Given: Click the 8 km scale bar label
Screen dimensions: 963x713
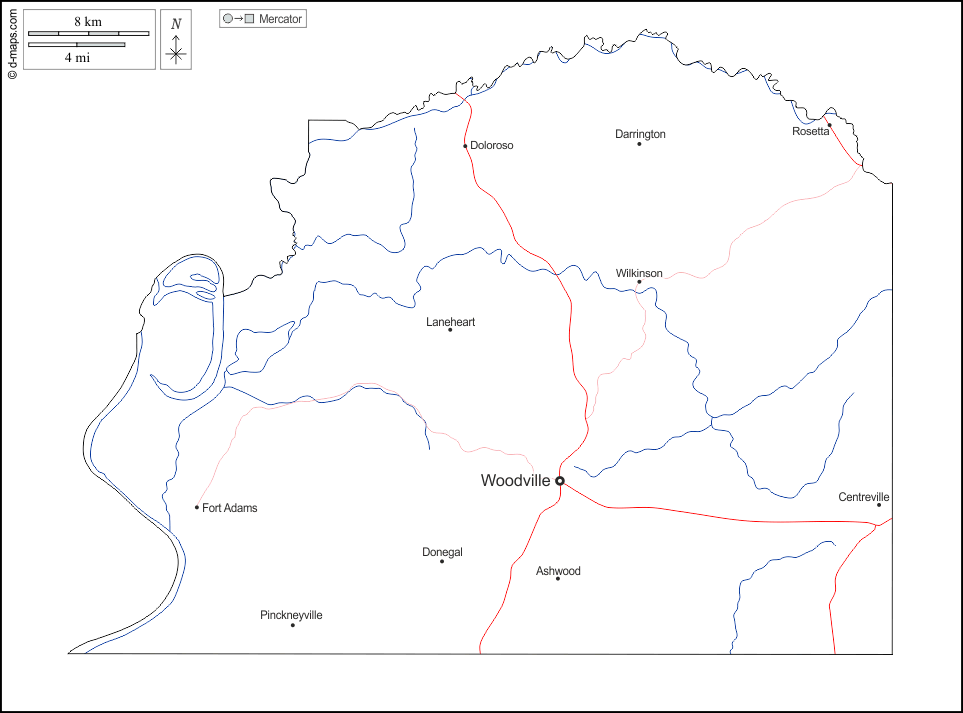Looking at the screenshot, I should click(x=87, y=21).
